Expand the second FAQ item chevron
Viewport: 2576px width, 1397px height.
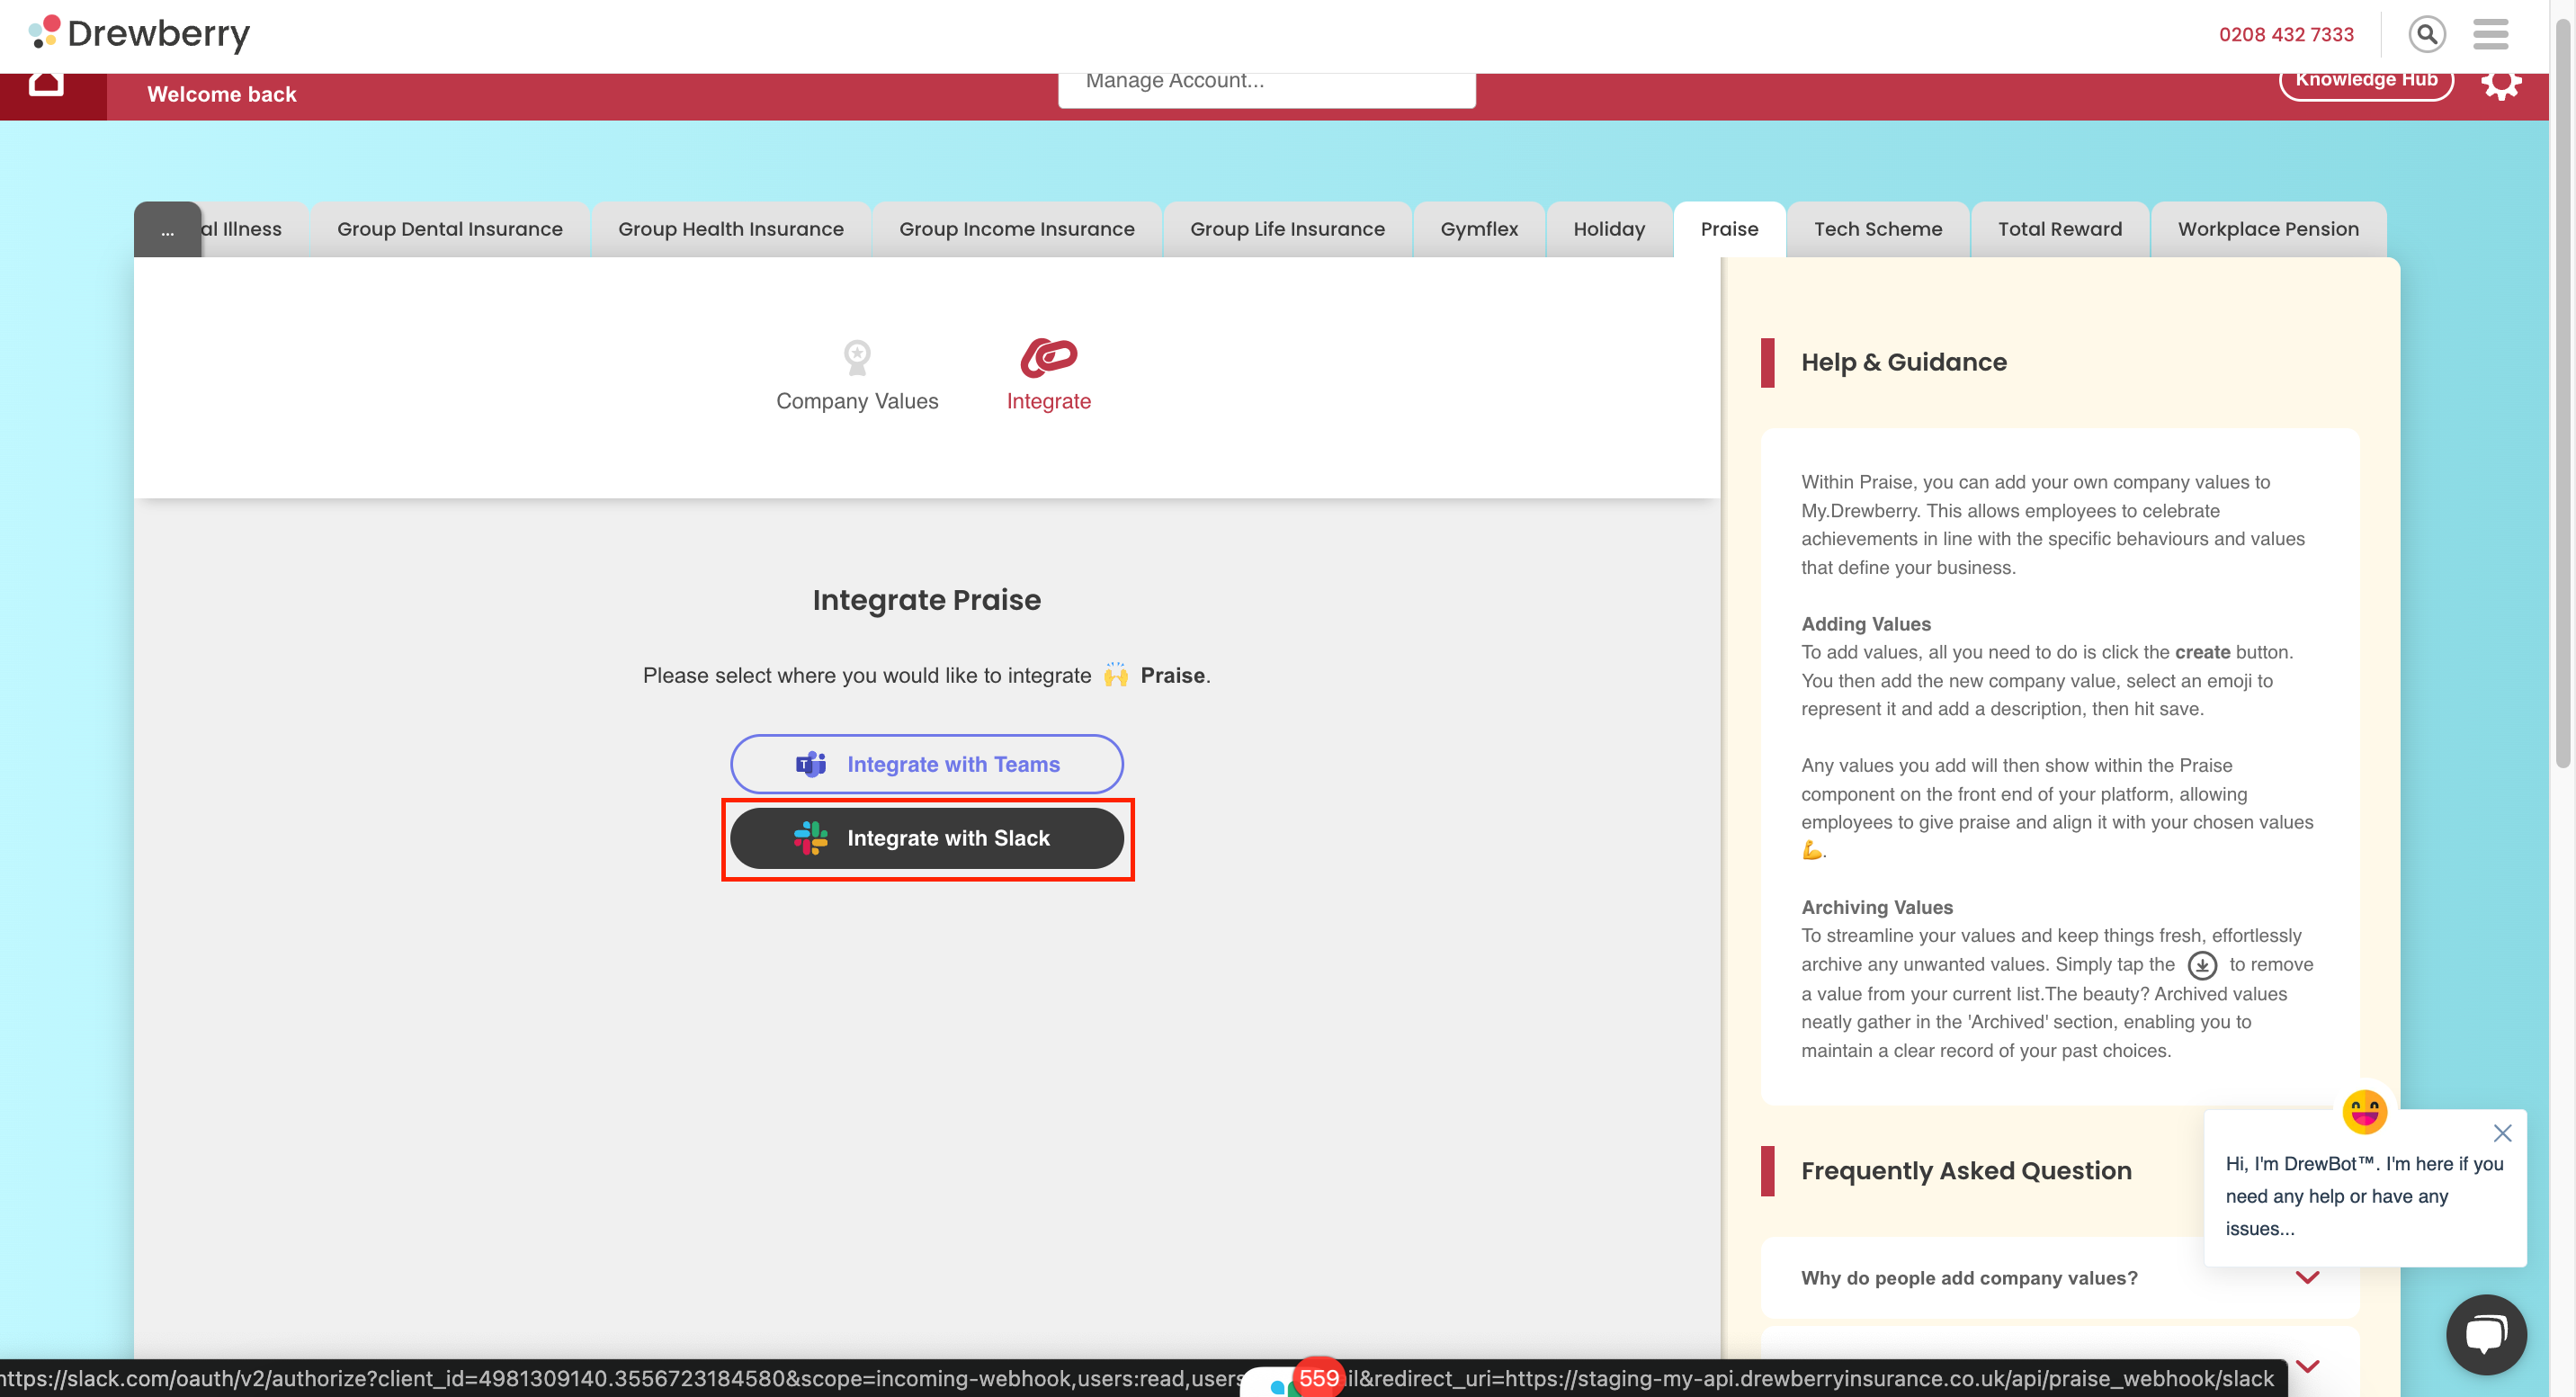tap(2307, 1366)
